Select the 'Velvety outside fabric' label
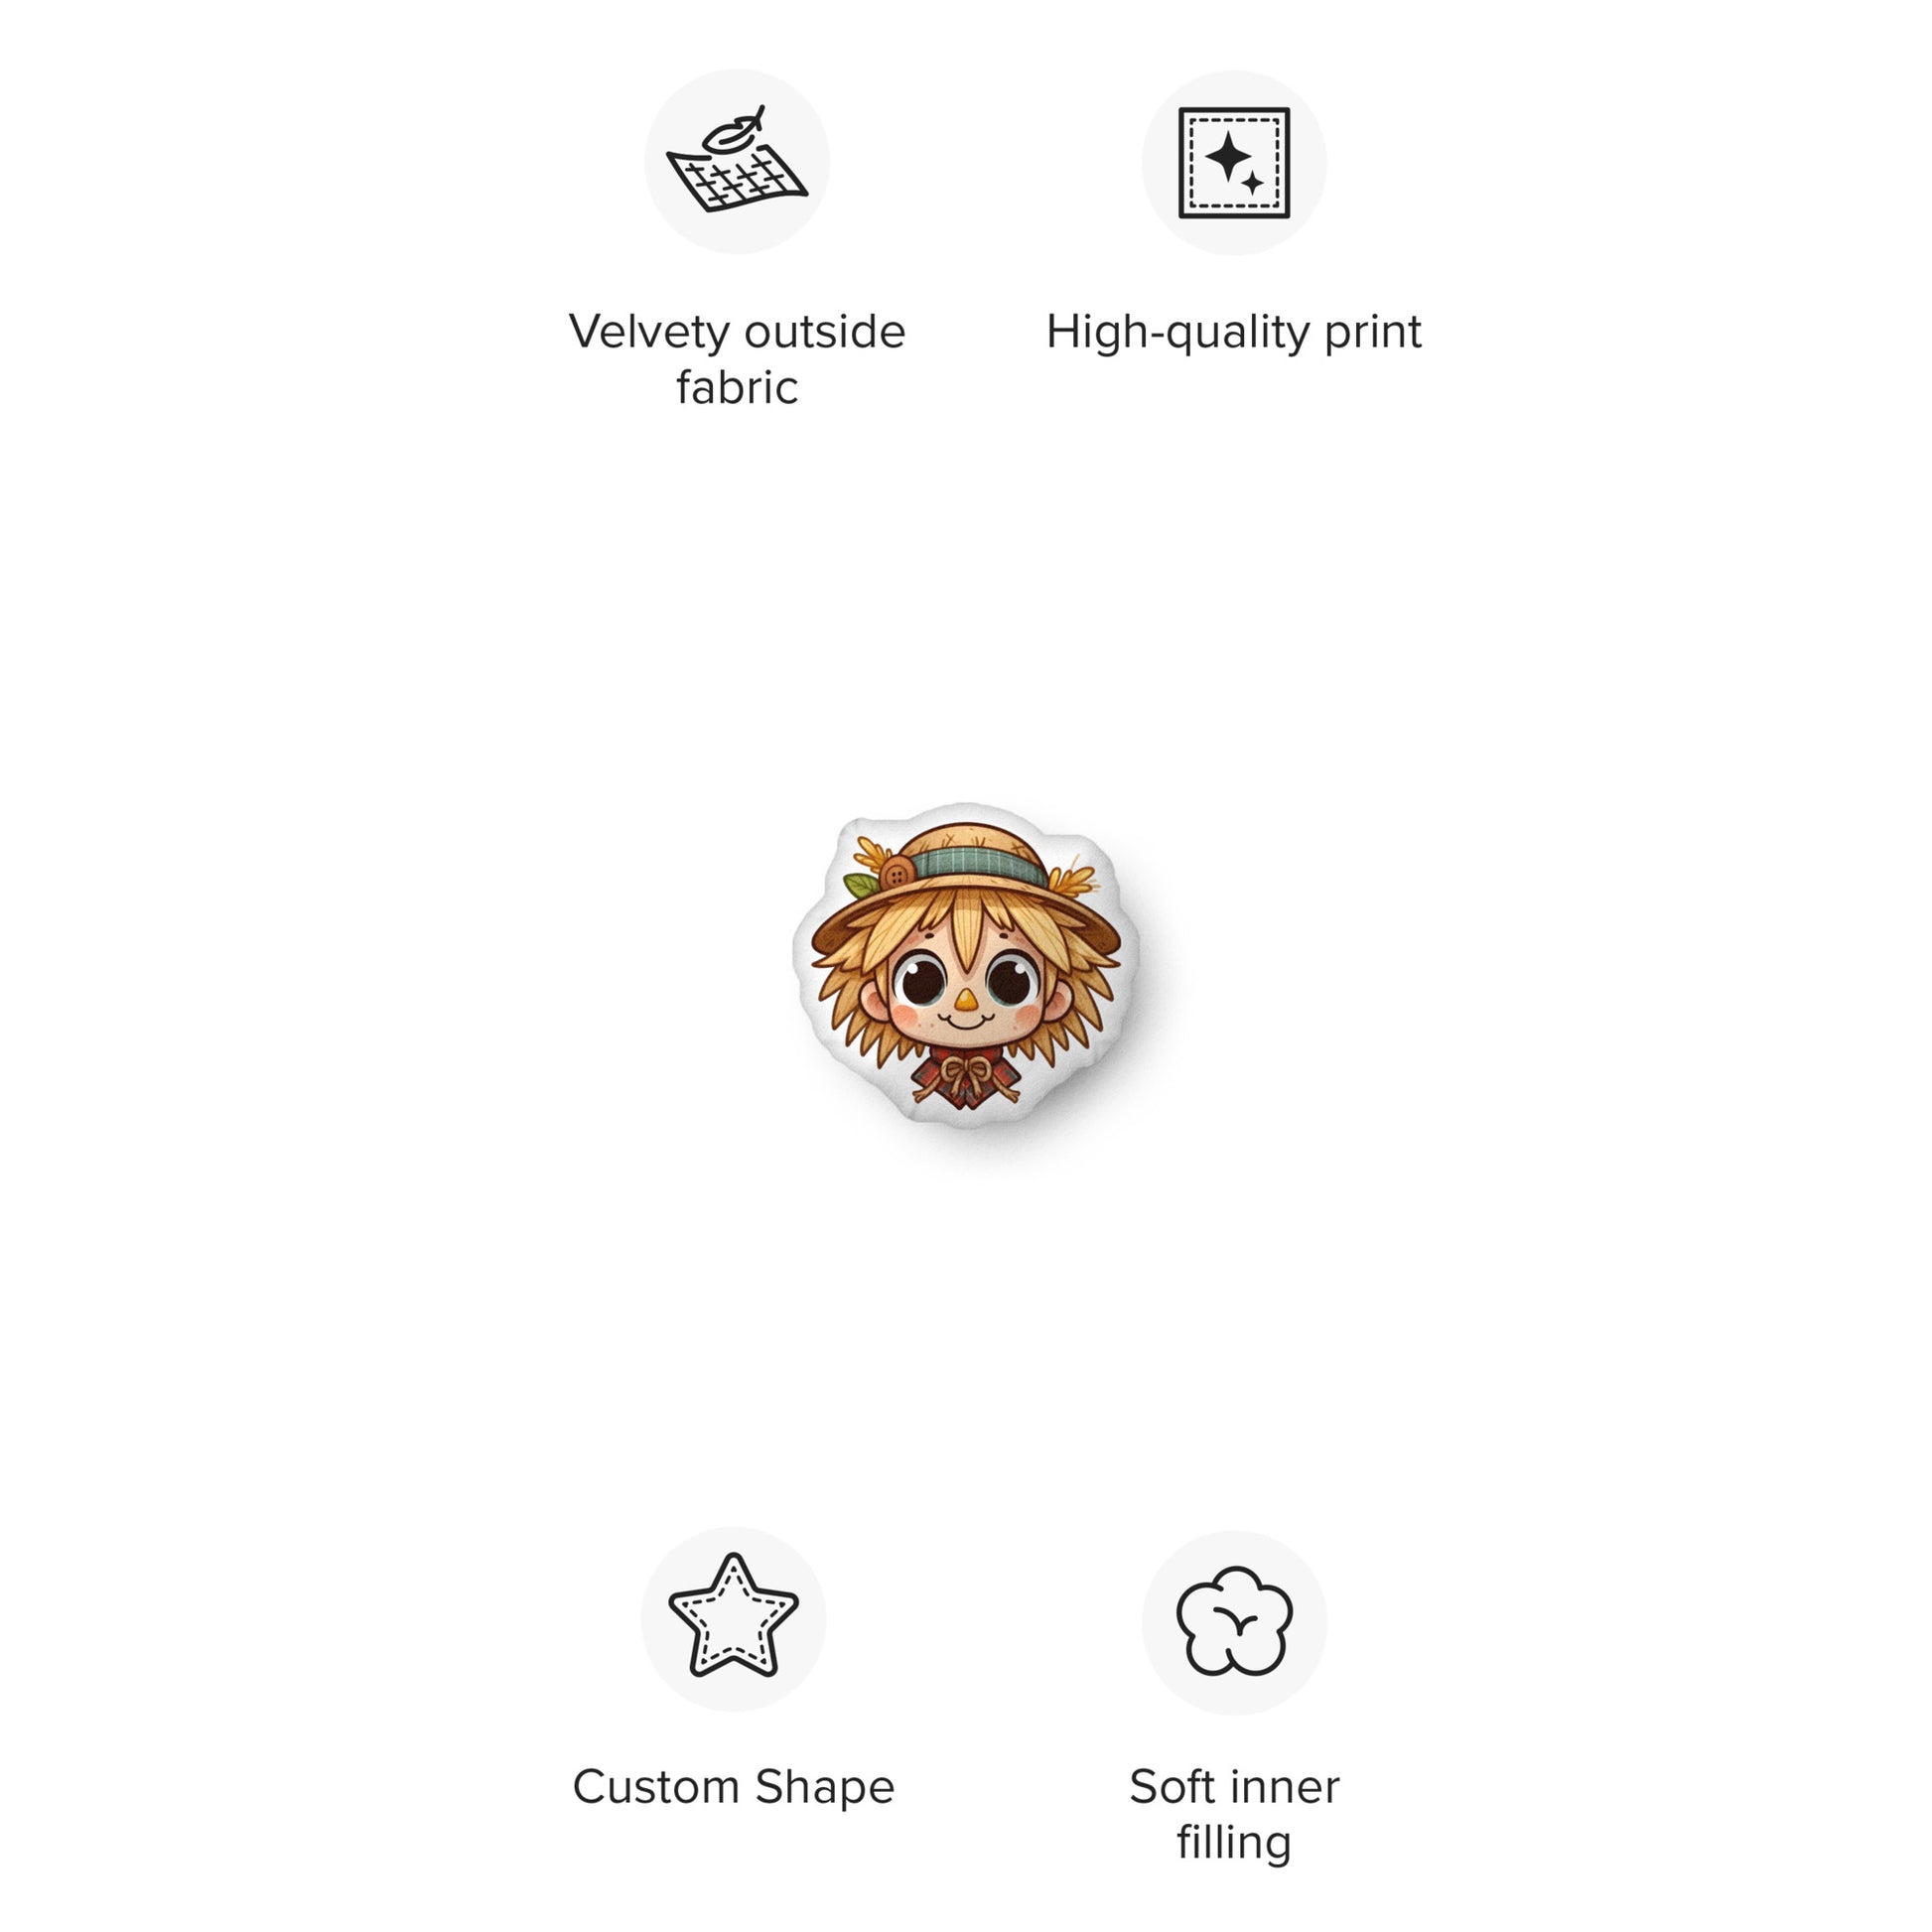The width and height of the screenshot is (1932, 1932). (x=737, y=359)
